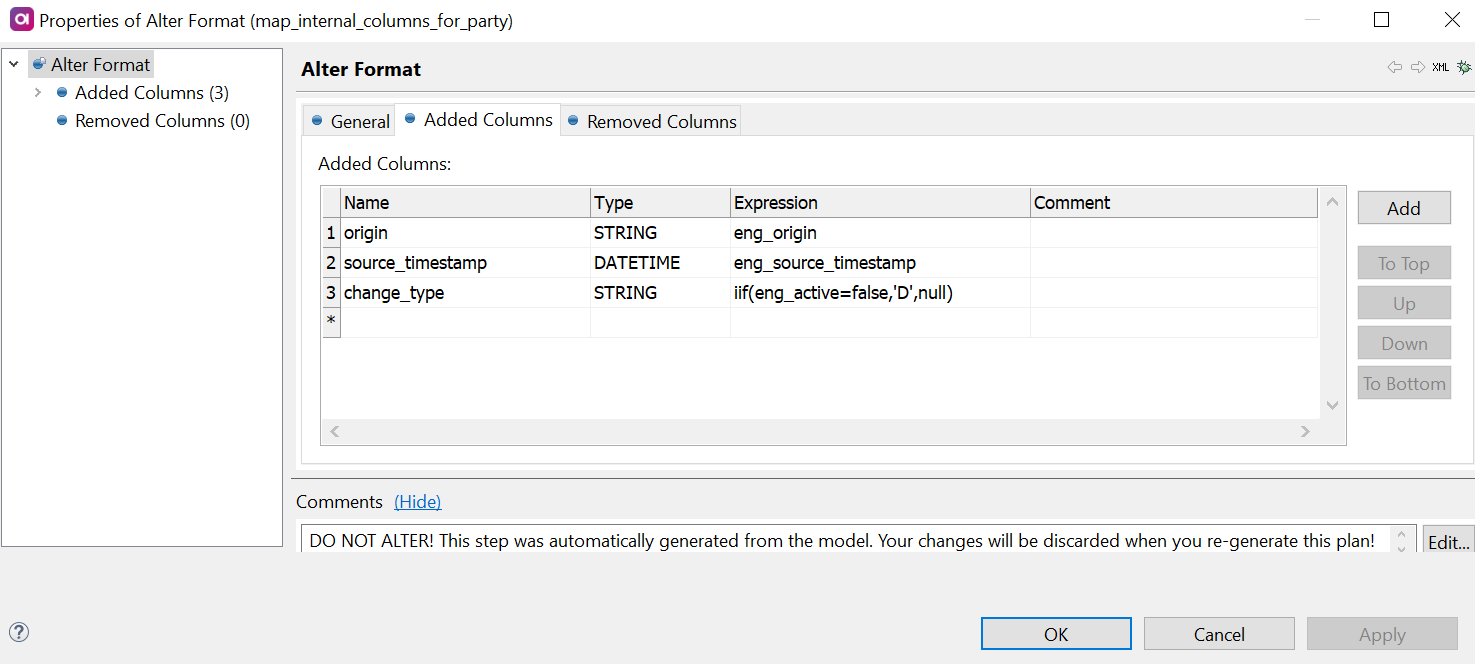
Task: Click the back navigation arrow icon
Action: (x=1394, y=68)
